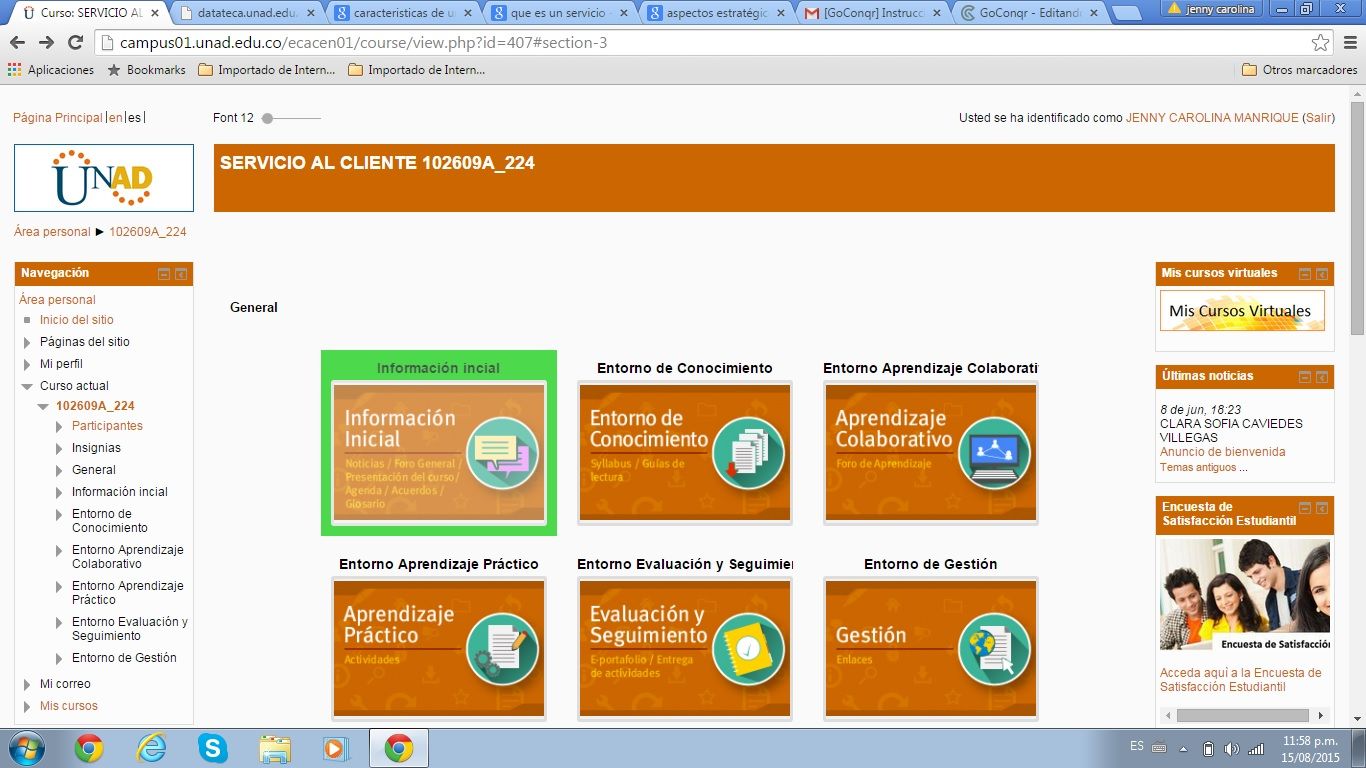
Task: Open the Evaluación y Seguimiento notebook icon
Action: (748, 649)
